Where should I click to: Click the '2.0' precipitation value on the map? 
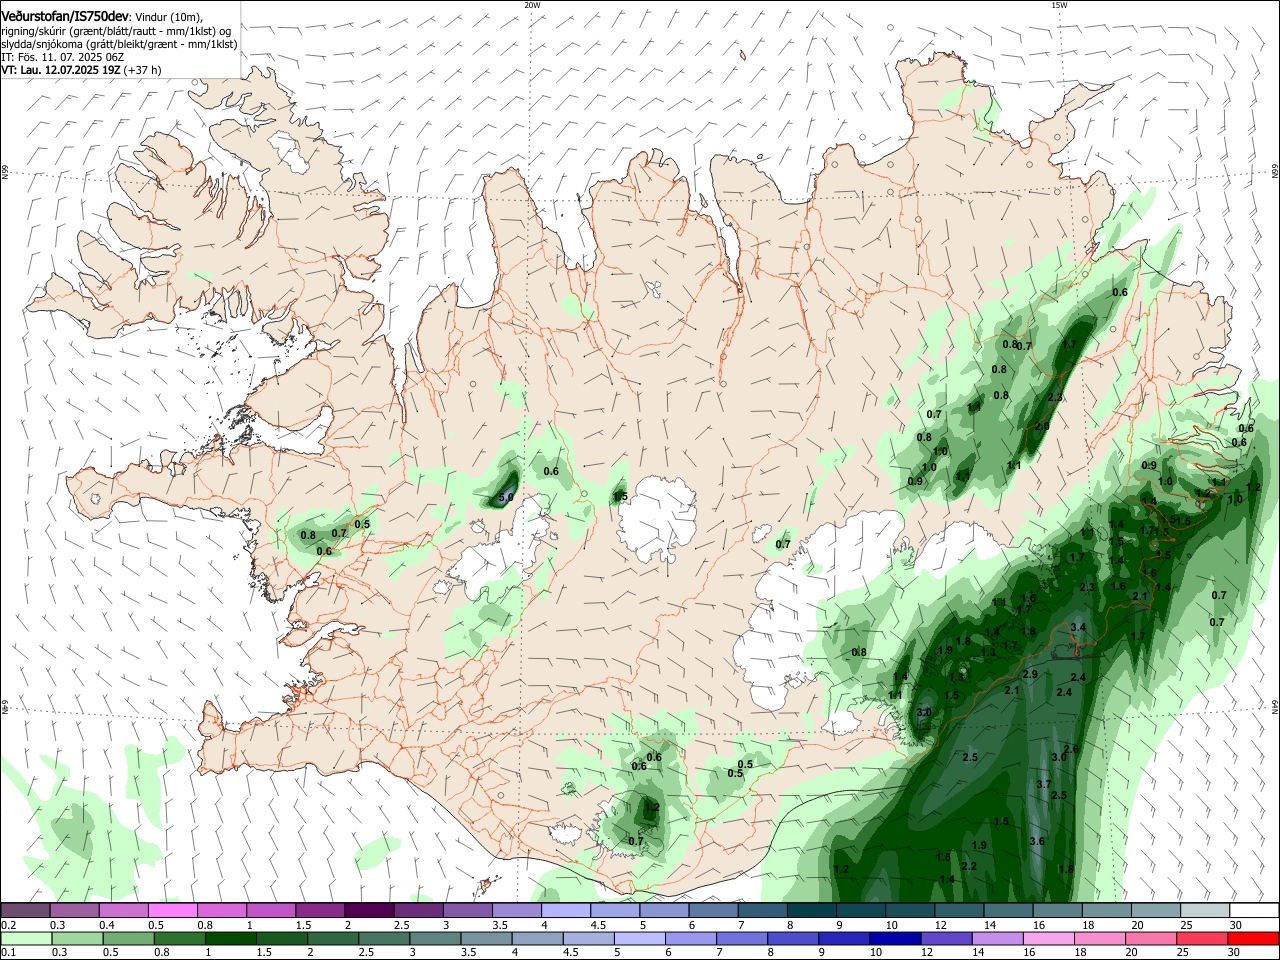point(1042,426)
